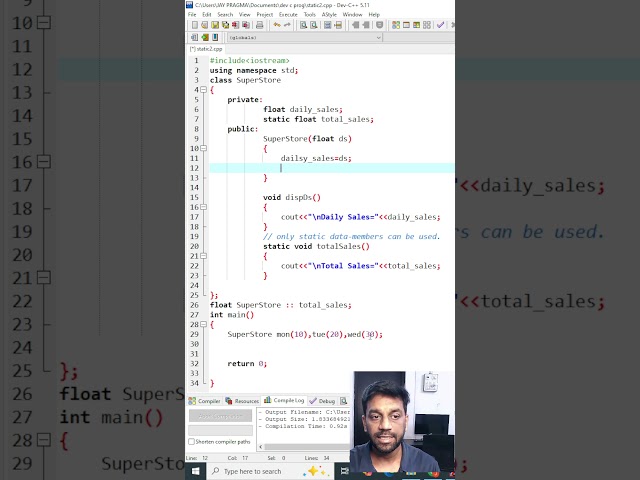Click the Debug checkmark toolbar icon
The image size is (640, 480).
pos(440,25)
